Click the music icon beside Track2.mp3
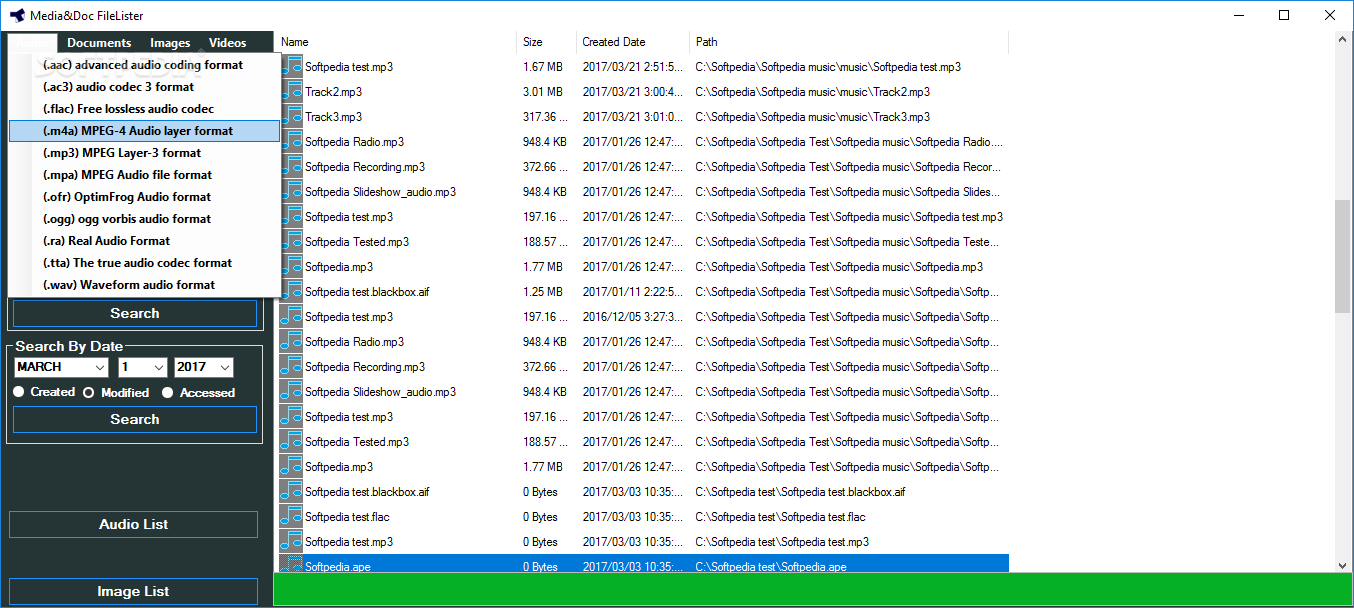The image size is (1354, 608). pos(291,91)
